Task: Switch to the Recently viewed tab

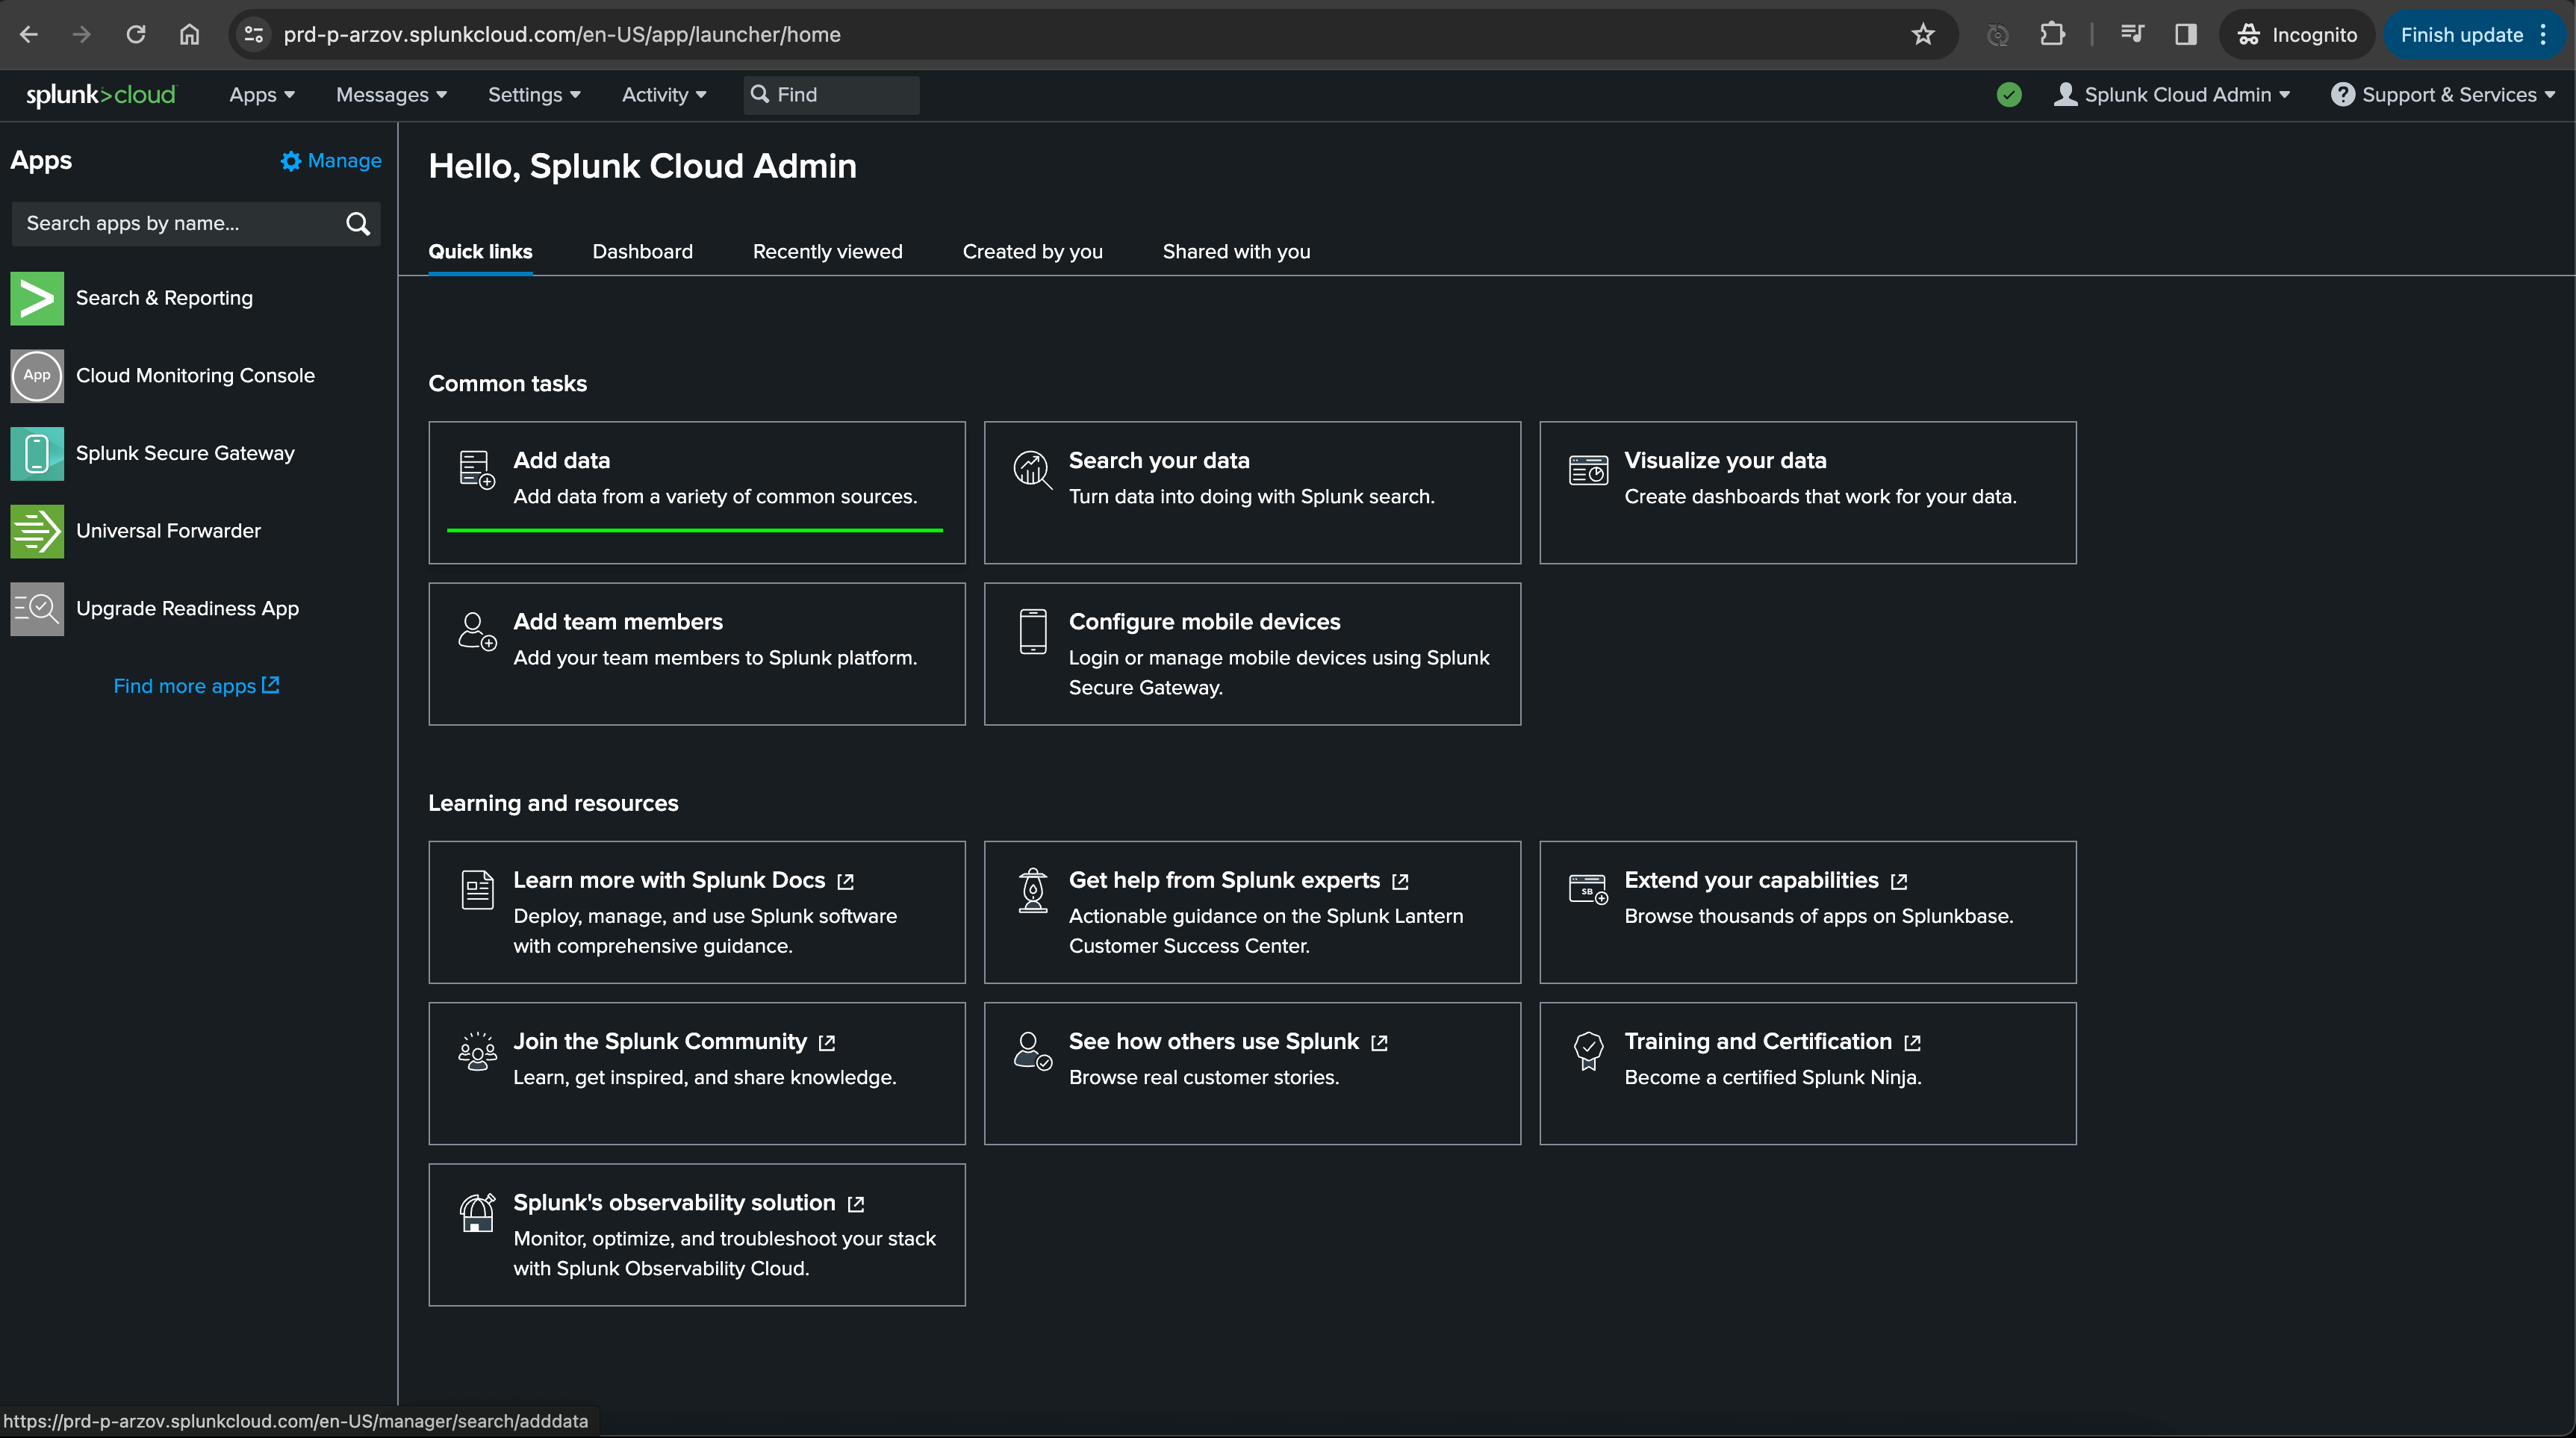Action: [x=827, y=252]
